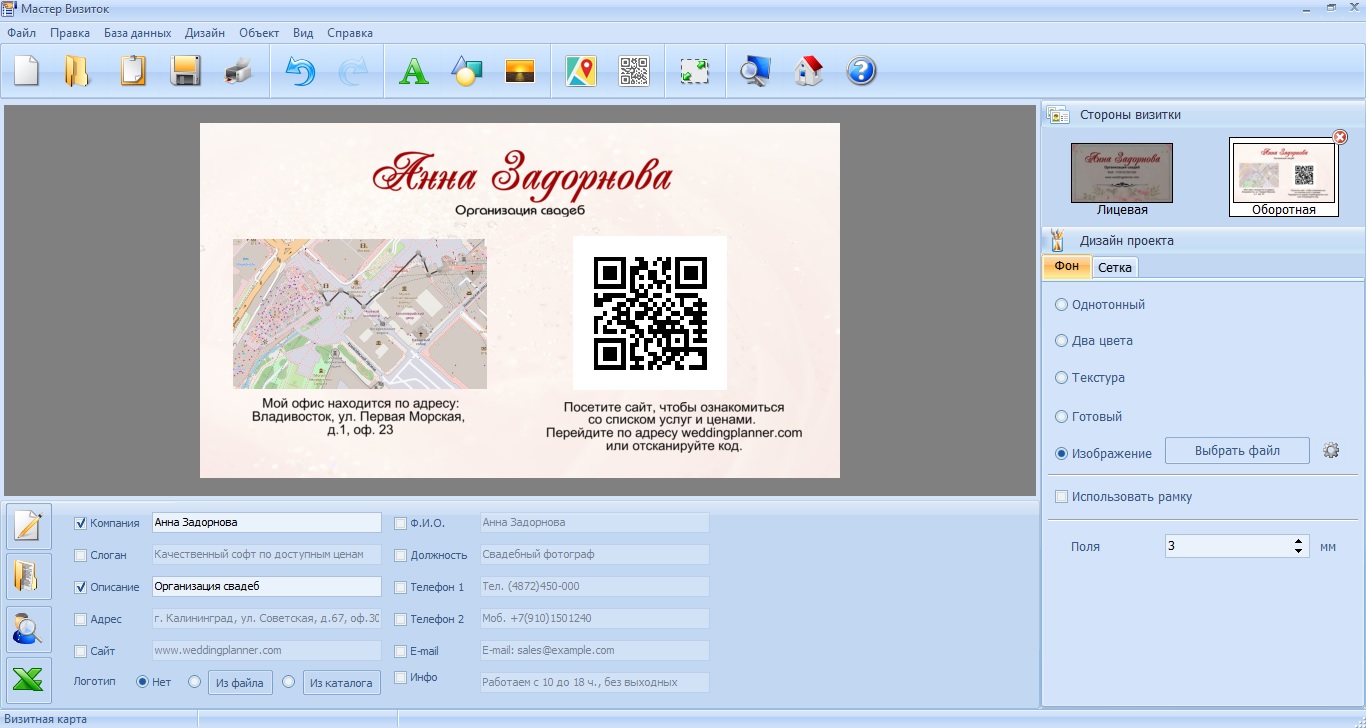Viewport: 1366px width, 728px height.
Task: Click the Выбрать файл button
Action: [x=1237, y=450]
